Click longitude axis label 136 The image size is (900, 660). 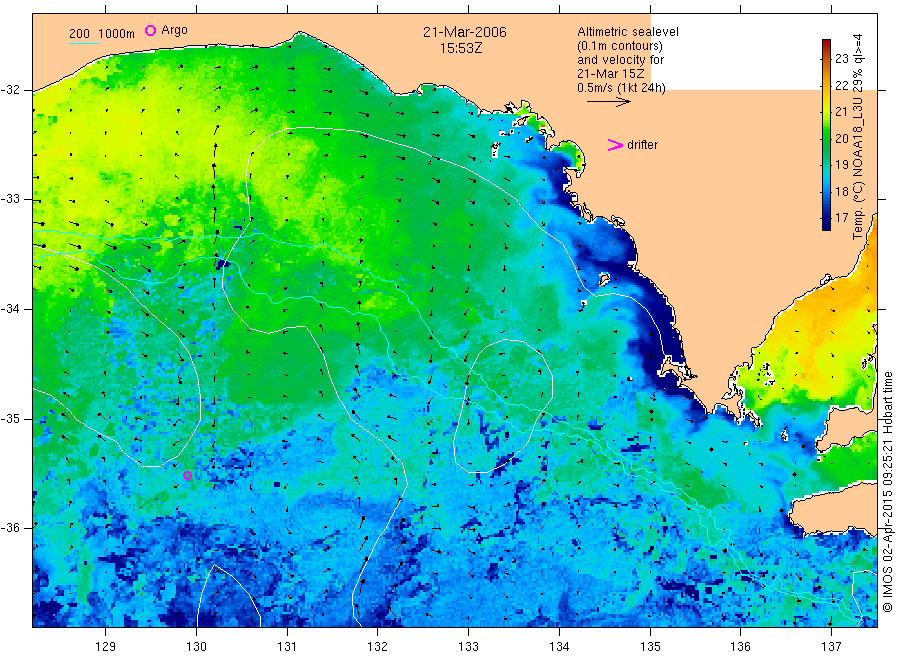coord(740,647)
